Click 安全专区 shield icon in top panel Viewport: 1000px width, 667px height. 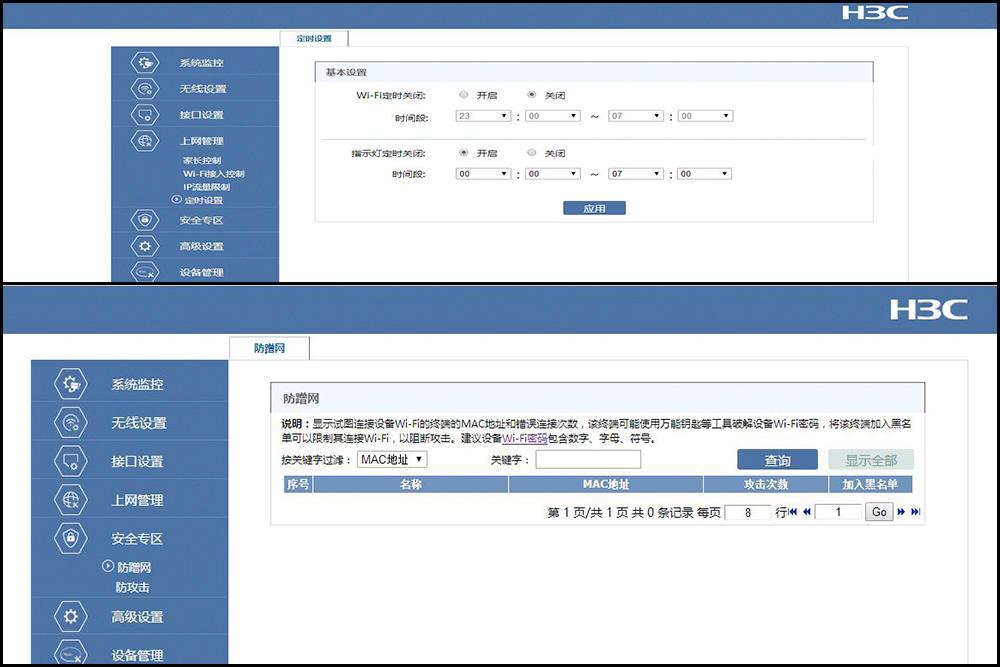click(x=145, y=220)
